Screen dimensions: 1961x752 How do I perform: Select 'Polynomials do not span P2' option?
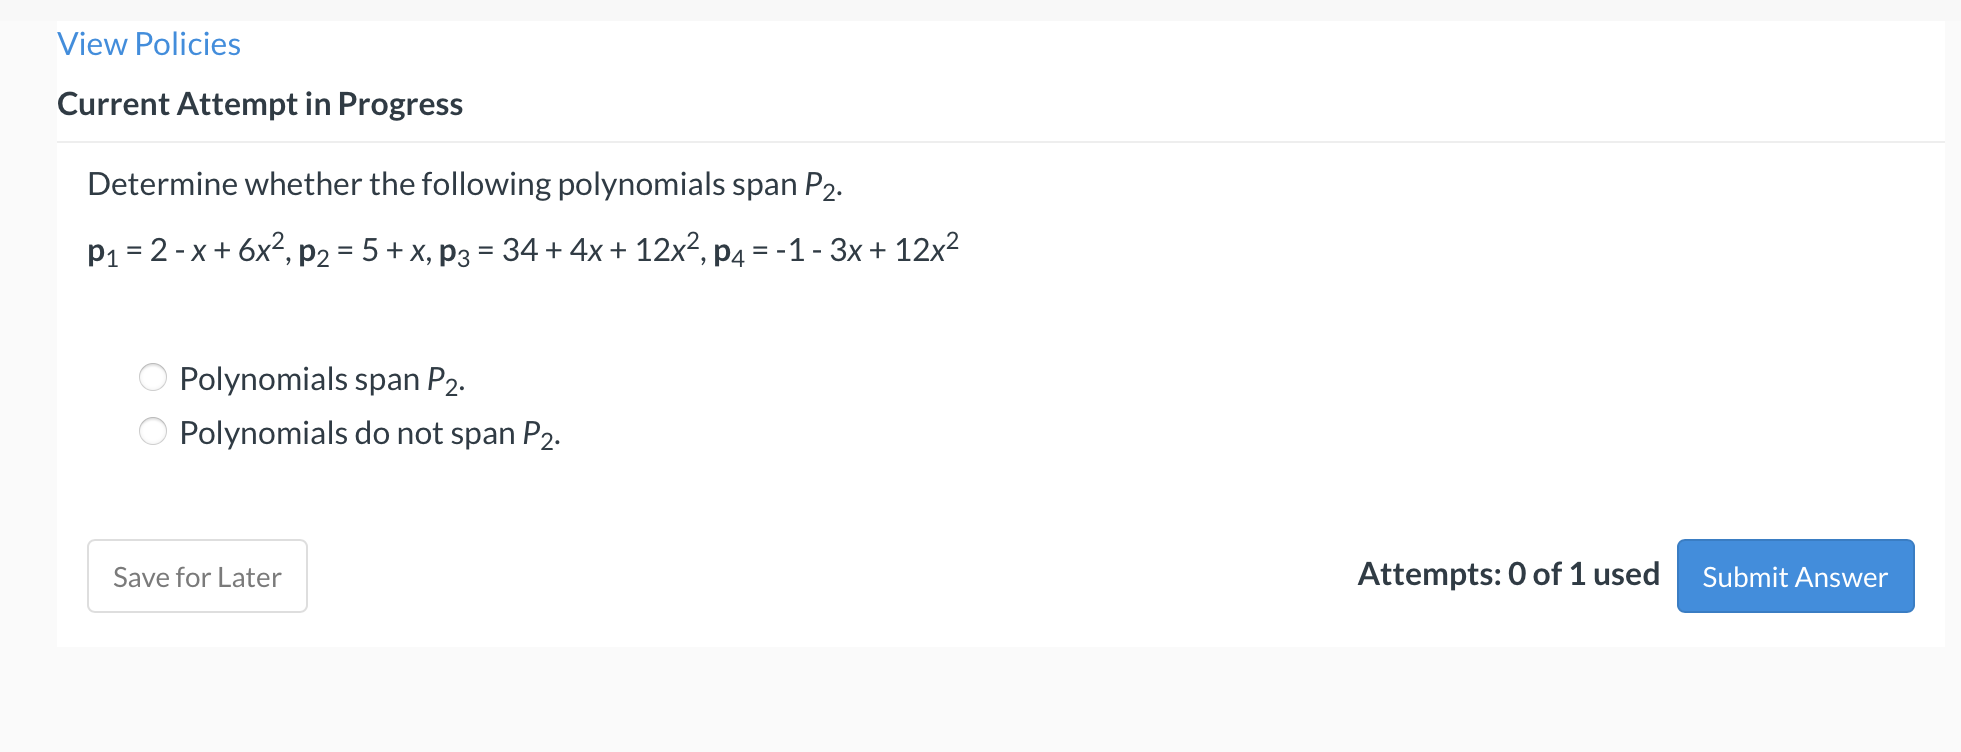coord(152,431)
